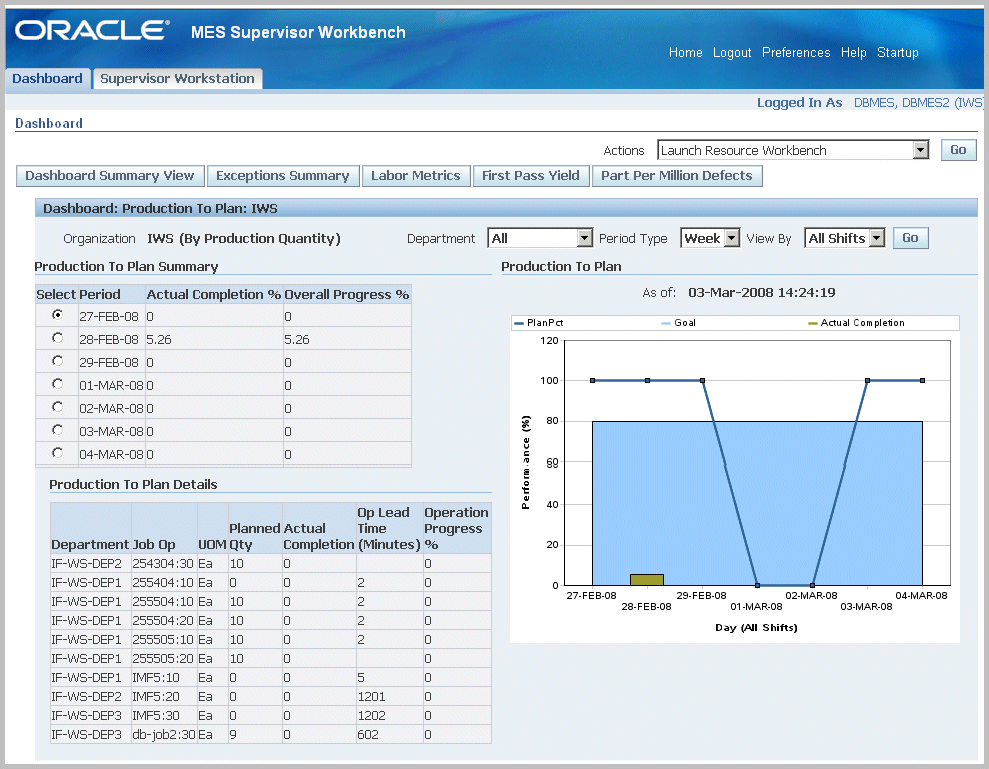
Task: Switch to the Dashboard tab
Action: click(47, 79)
